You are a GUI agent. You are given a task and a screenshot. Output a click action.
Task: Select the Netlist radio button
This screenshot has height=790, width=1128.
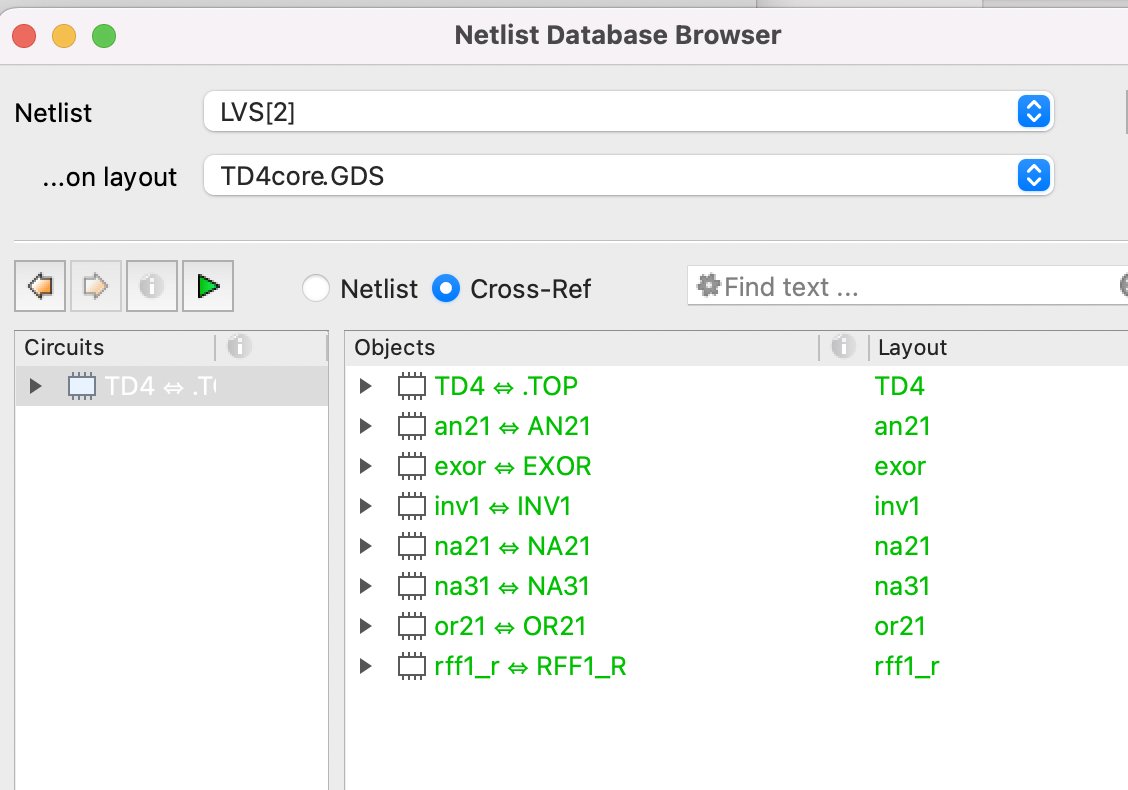point(316,289)
